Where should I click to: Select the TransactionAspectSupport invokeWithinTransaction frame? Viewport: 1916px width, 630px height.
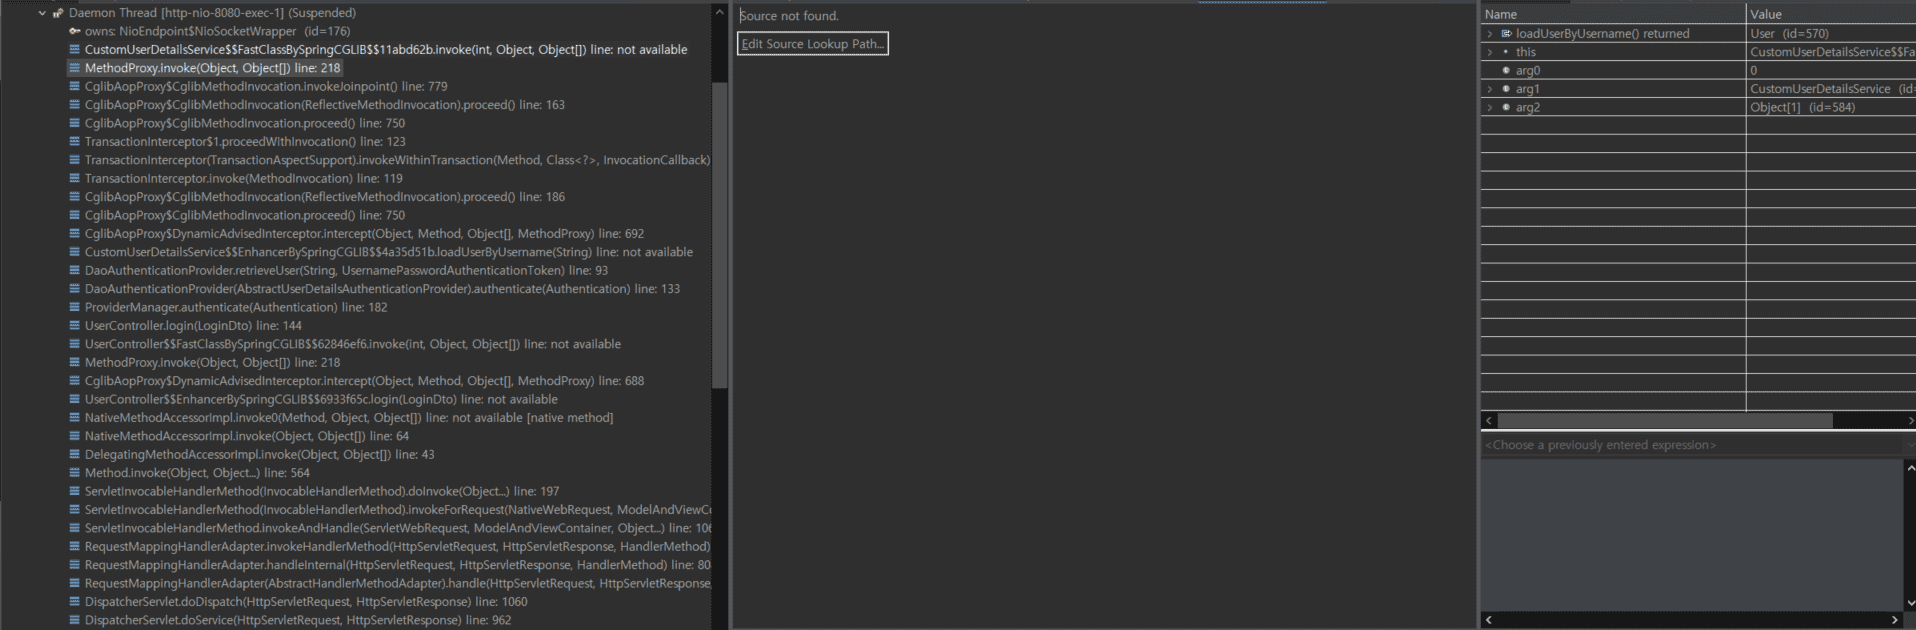click(x=397, y=160)
